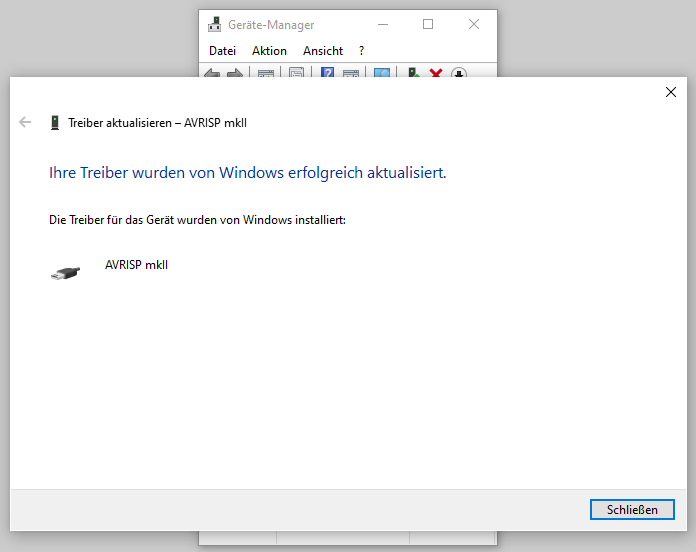The image size is (696, 552).
Task: Open the Datei menu in Geräte-Manager
Action: click(222, 51)
